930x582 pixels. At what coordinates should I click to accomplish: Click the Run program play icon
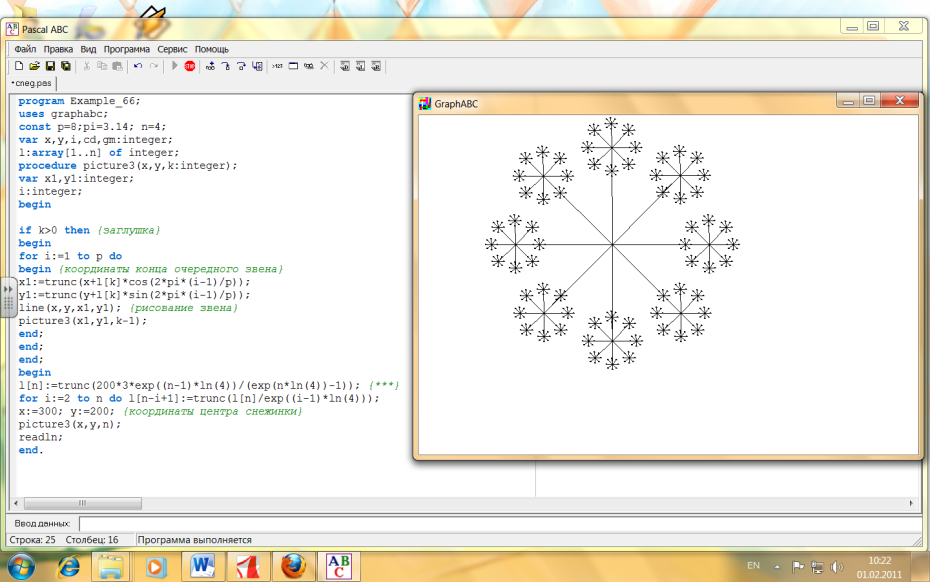[175, 66]
